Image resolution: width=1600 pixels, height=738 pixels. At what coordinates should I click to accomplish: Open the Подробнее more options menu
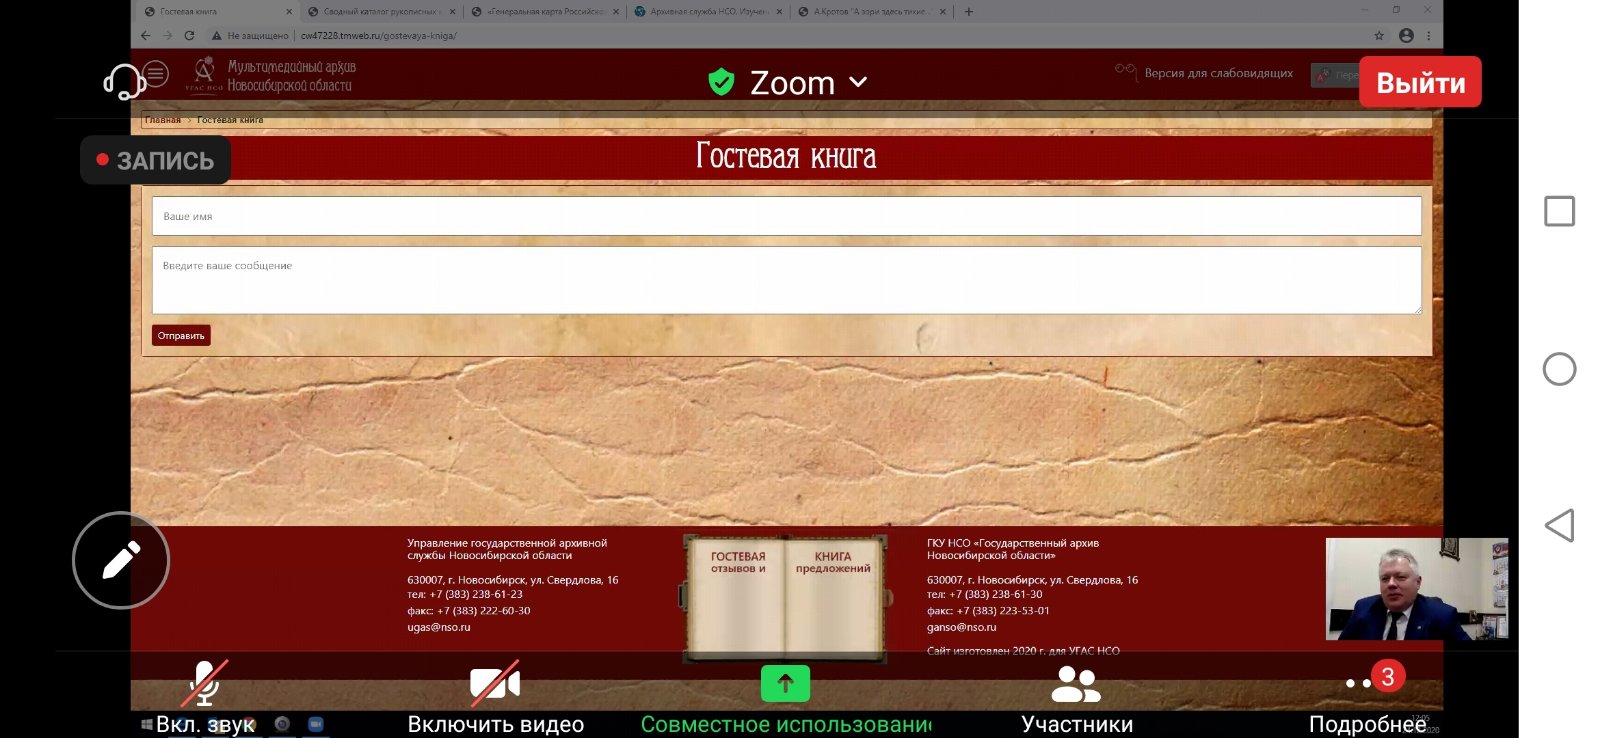1367,698
